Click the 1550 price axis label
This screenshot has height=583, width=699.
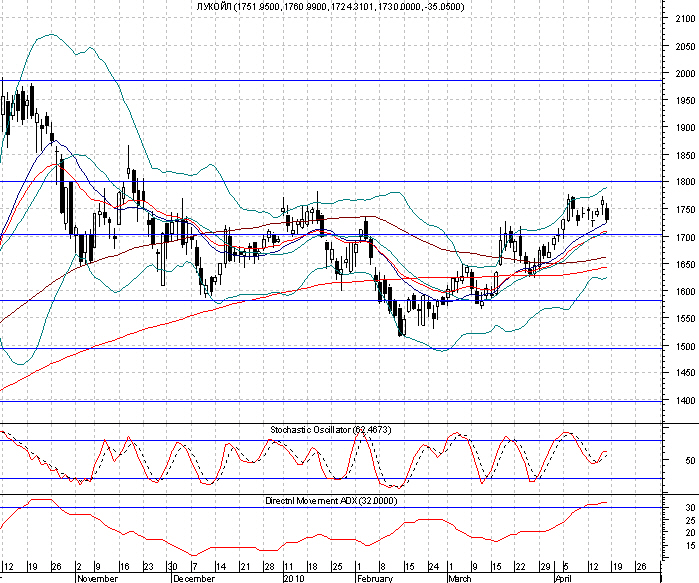pyautogui.click(x=685, y=319)
